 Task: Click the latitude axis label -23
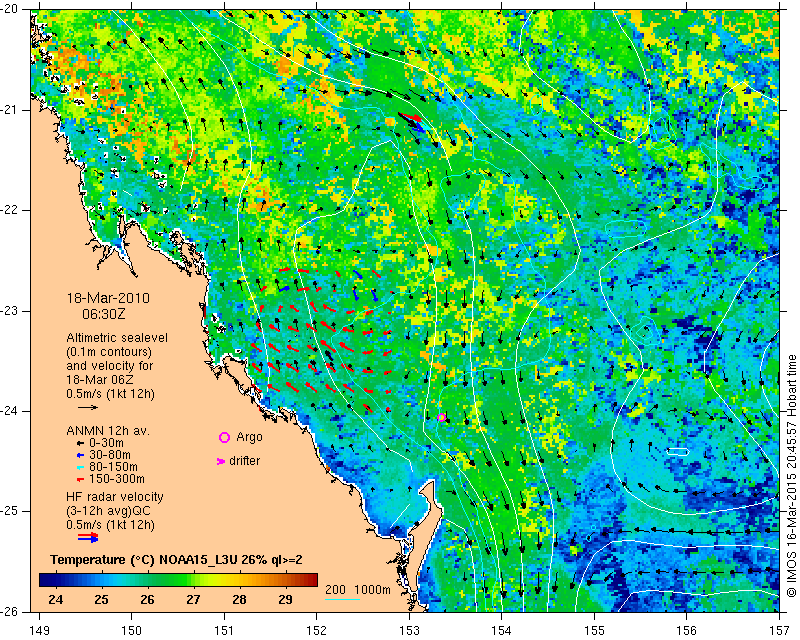point(10,311)
